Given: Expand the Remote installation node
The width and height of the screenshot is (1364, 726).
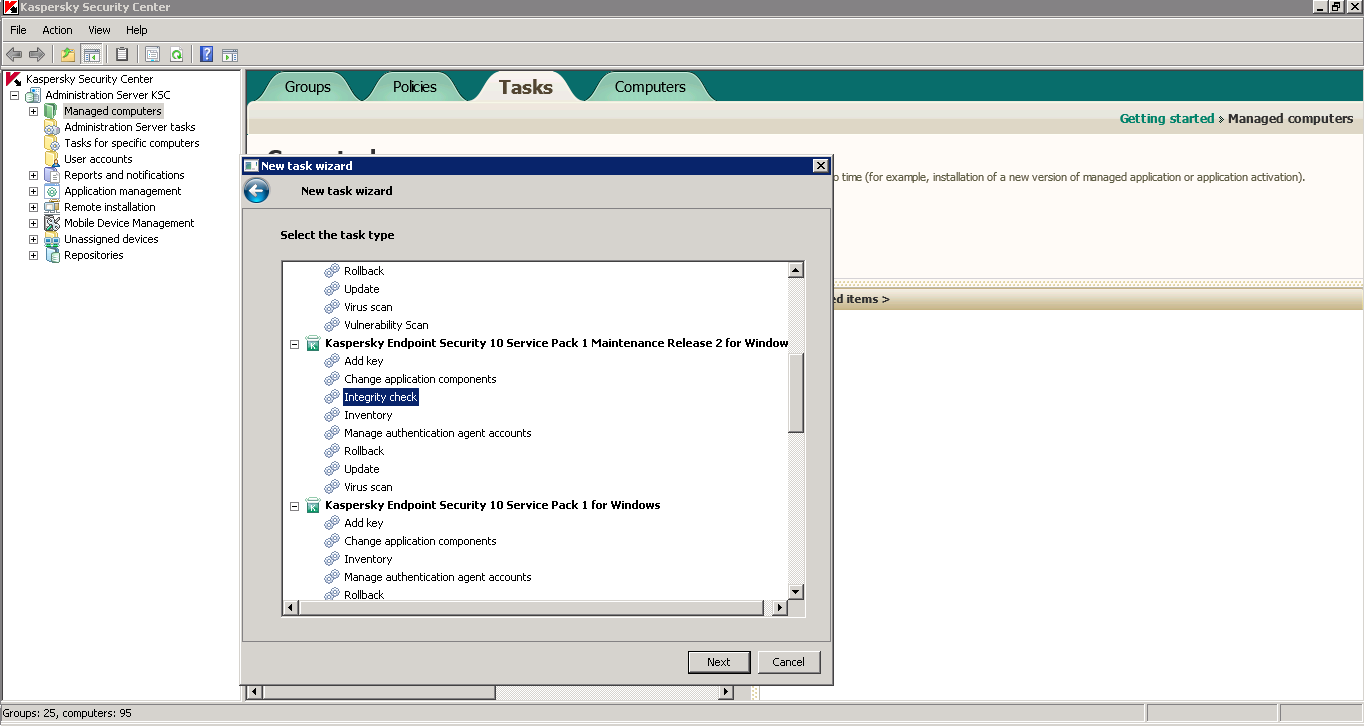Looking at the screenshot, I should 33,207.
